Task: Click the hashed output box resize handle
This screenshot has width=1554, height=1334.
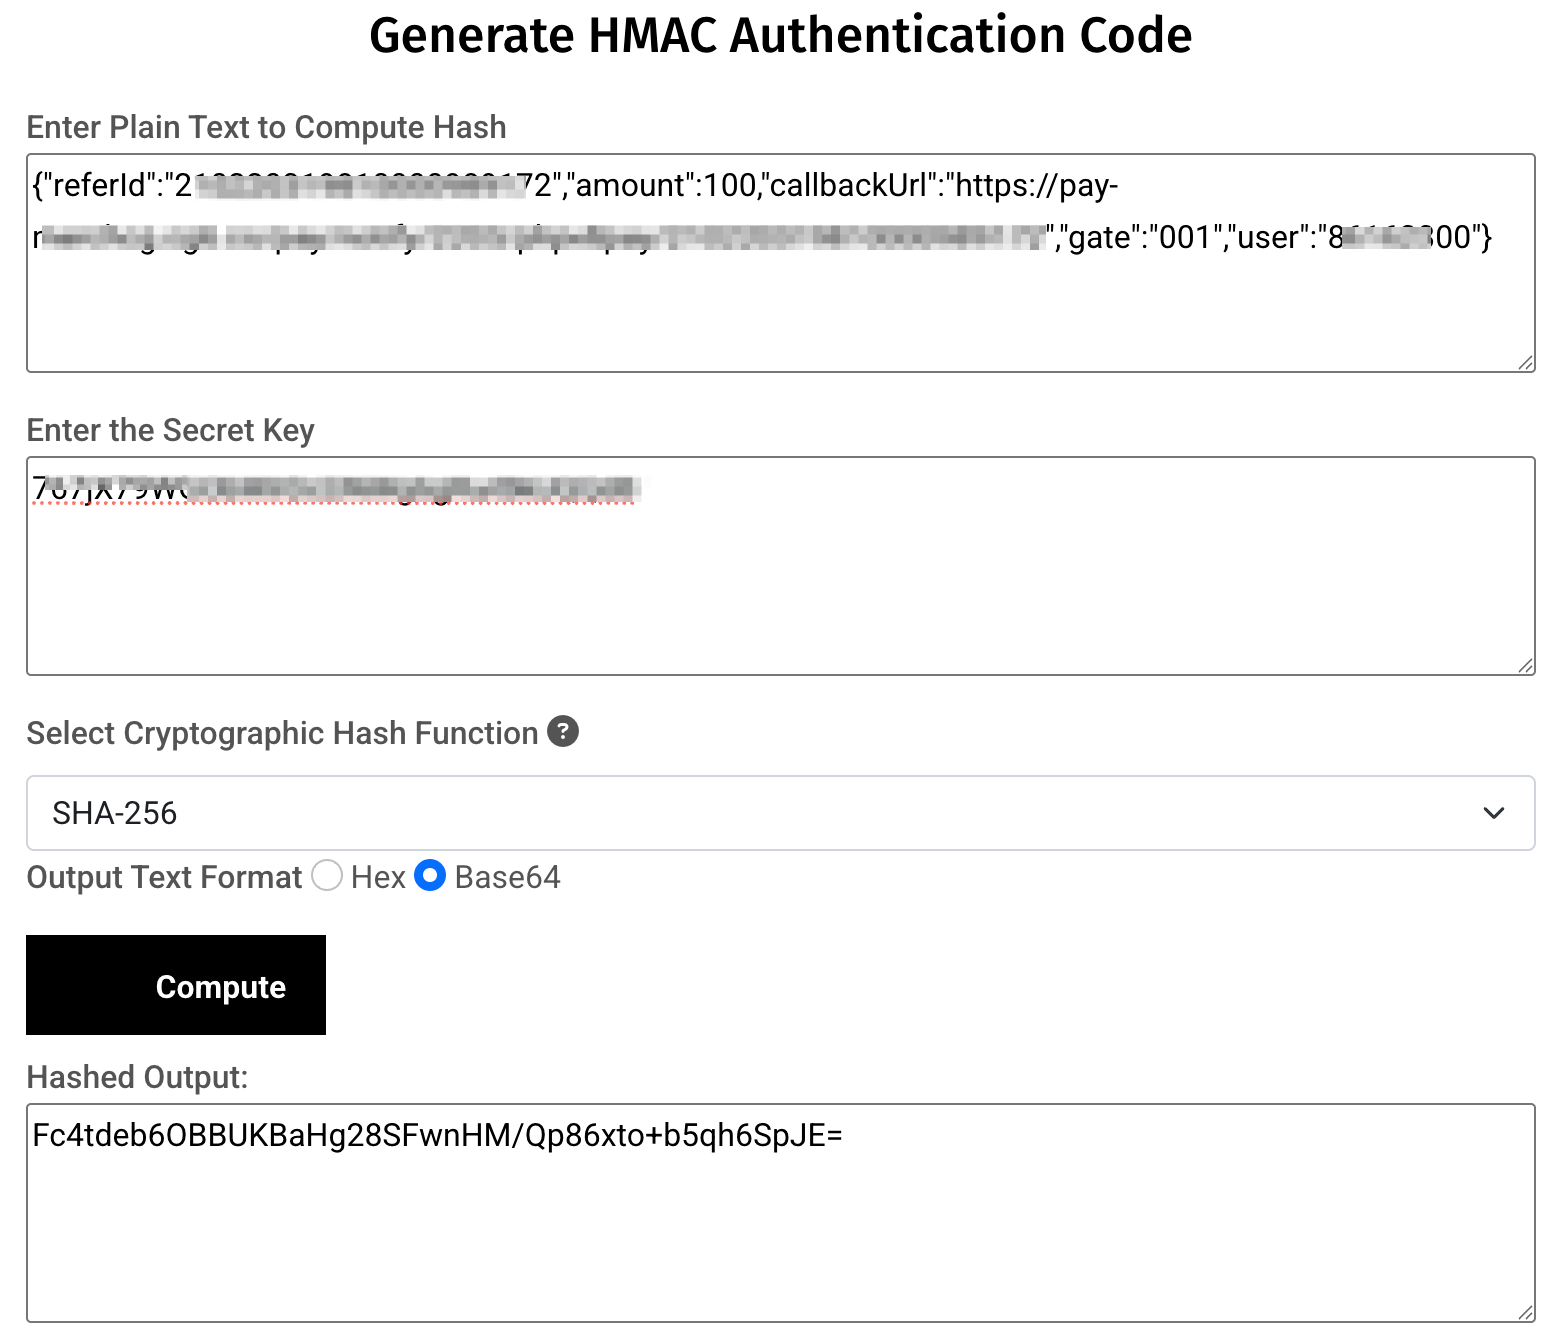Action: 1525,1313
